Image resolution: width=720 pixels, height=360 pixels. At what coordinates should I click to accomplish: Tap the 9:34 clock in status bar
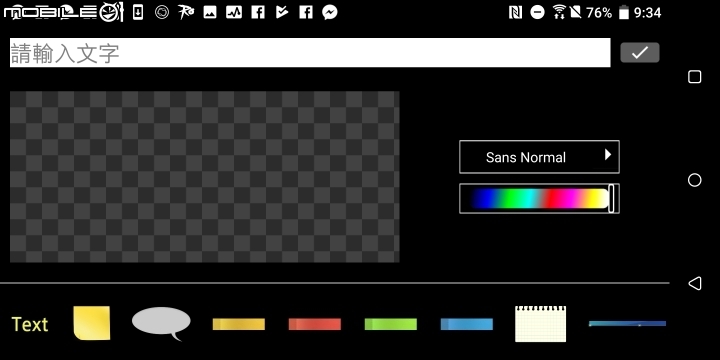pos(647,13)
